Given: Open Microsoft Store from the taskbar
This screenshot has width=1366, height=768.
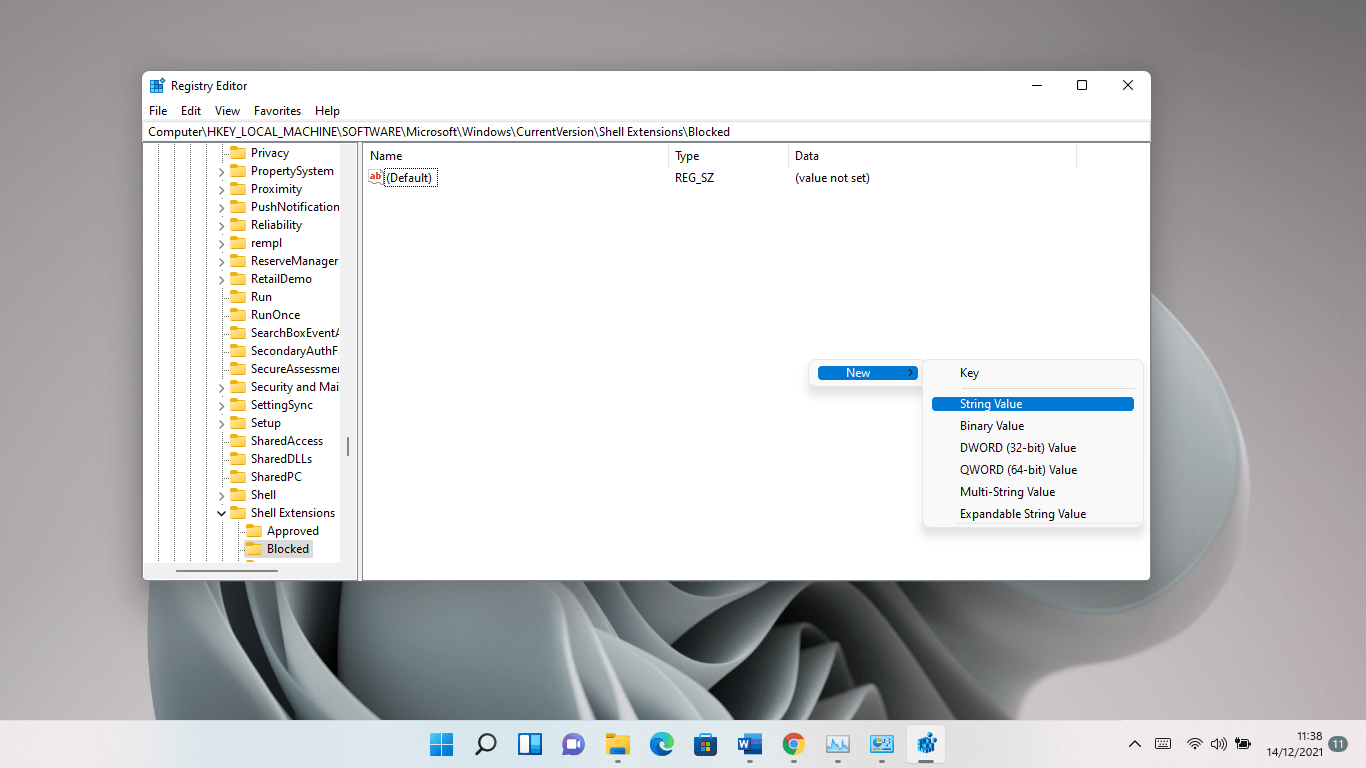Looking at the screenshot, I should tap(705, 744).
